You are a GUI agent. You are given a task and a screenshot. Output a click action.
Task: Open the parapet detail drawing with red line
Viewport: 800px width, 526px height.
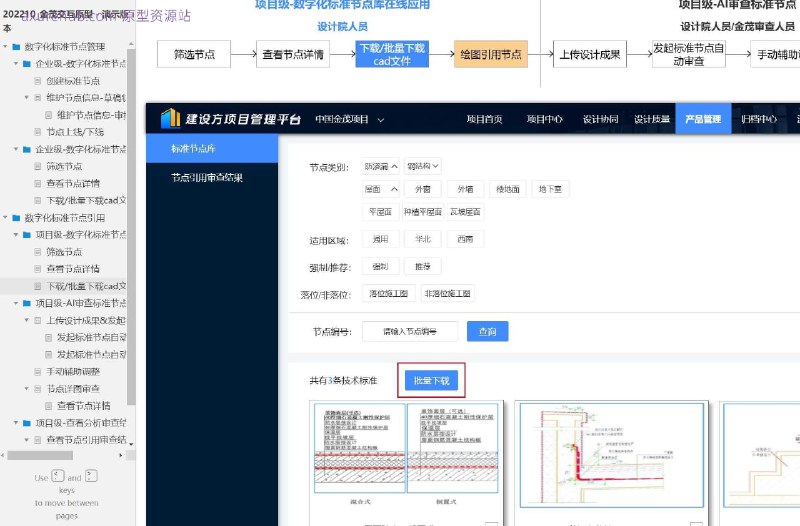(612, 456)
